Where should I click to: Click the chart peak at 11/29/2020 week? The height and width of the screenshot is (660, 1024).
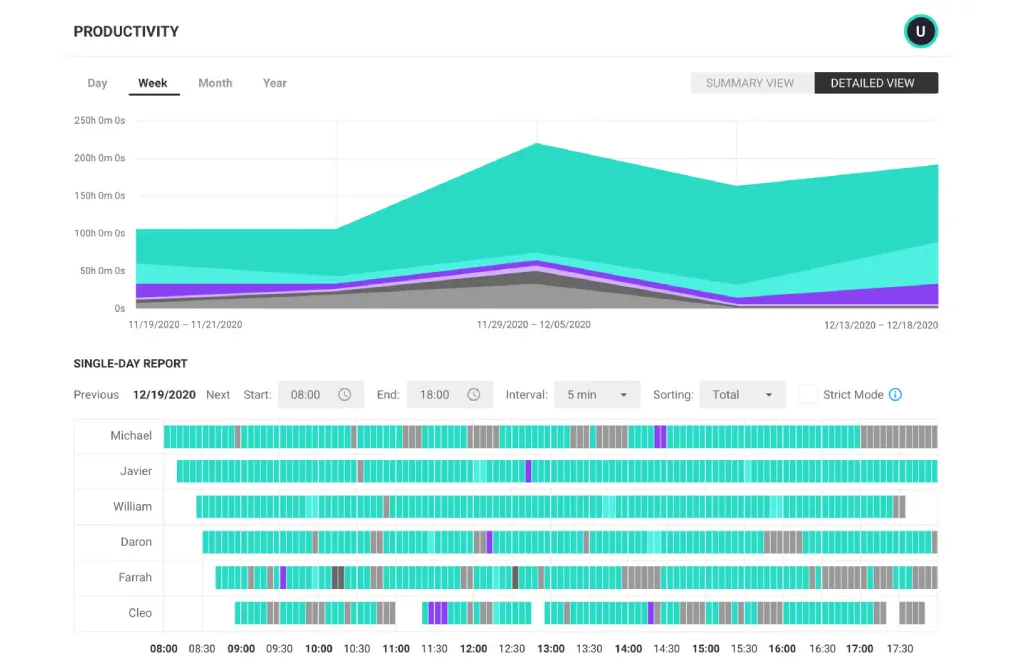[x=537, y=144]
